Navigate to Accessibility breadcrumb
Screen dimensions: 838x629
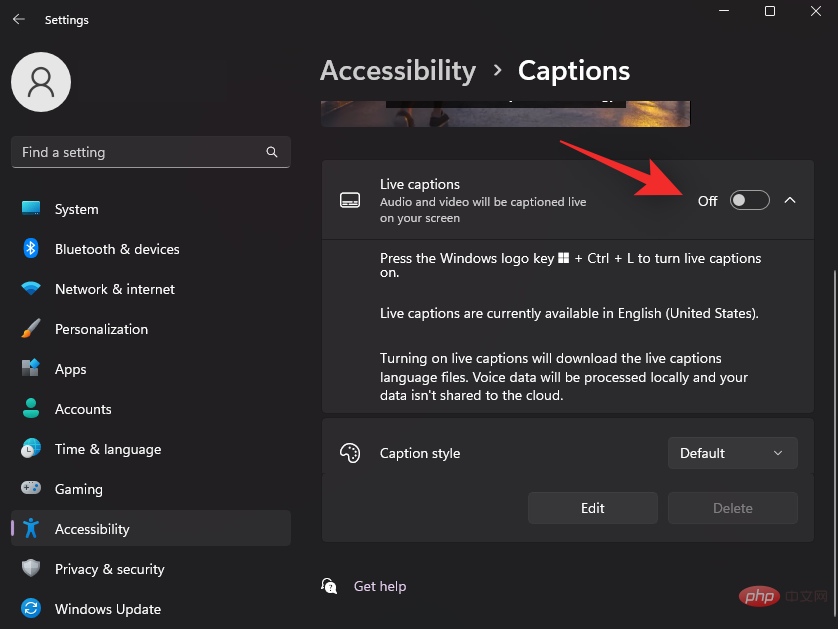pos(398,71)
